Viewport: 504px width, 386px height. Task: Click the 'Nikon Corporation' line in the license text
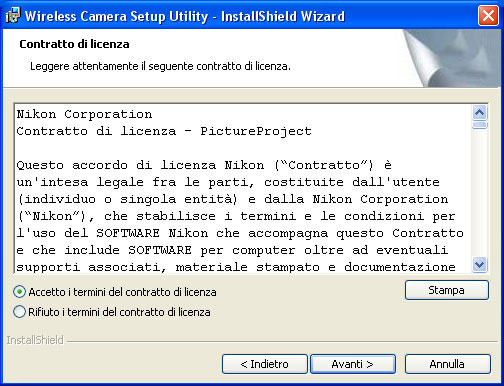tap(84, 114)
